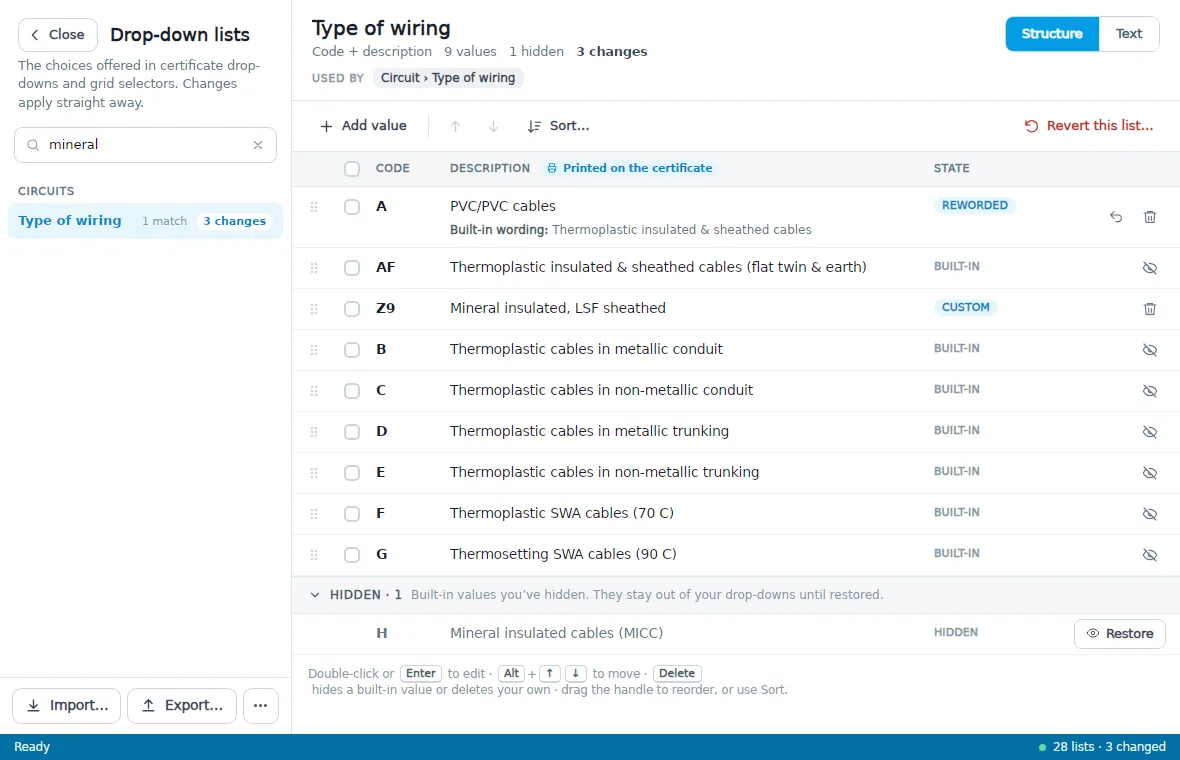Restore hidden value H

(x=1120, y=634)
